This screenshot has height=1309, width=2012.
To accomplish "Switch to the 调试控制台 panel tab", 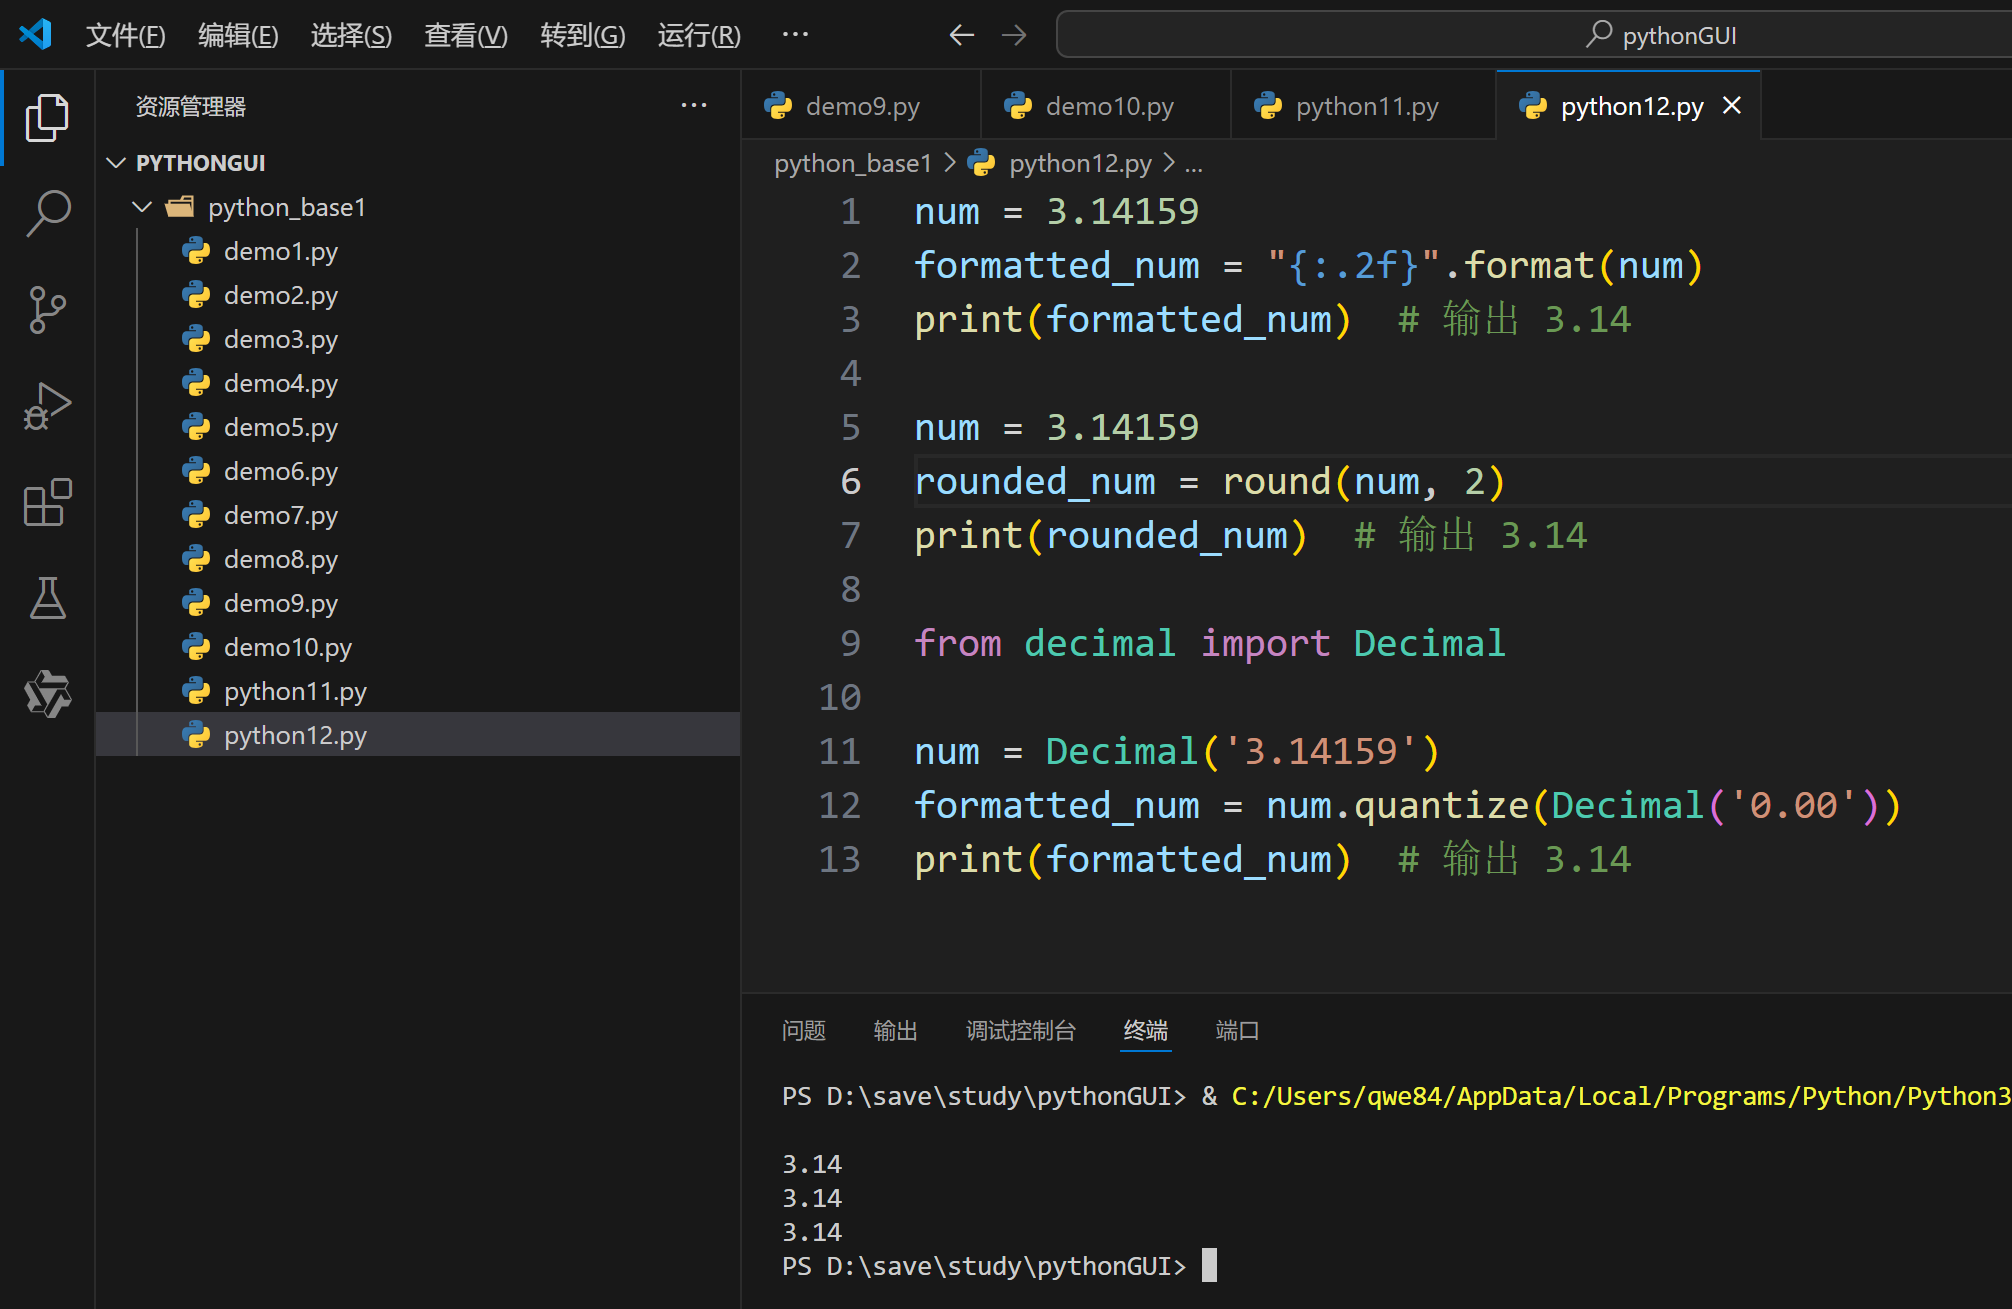I will click(1020, 1030).
